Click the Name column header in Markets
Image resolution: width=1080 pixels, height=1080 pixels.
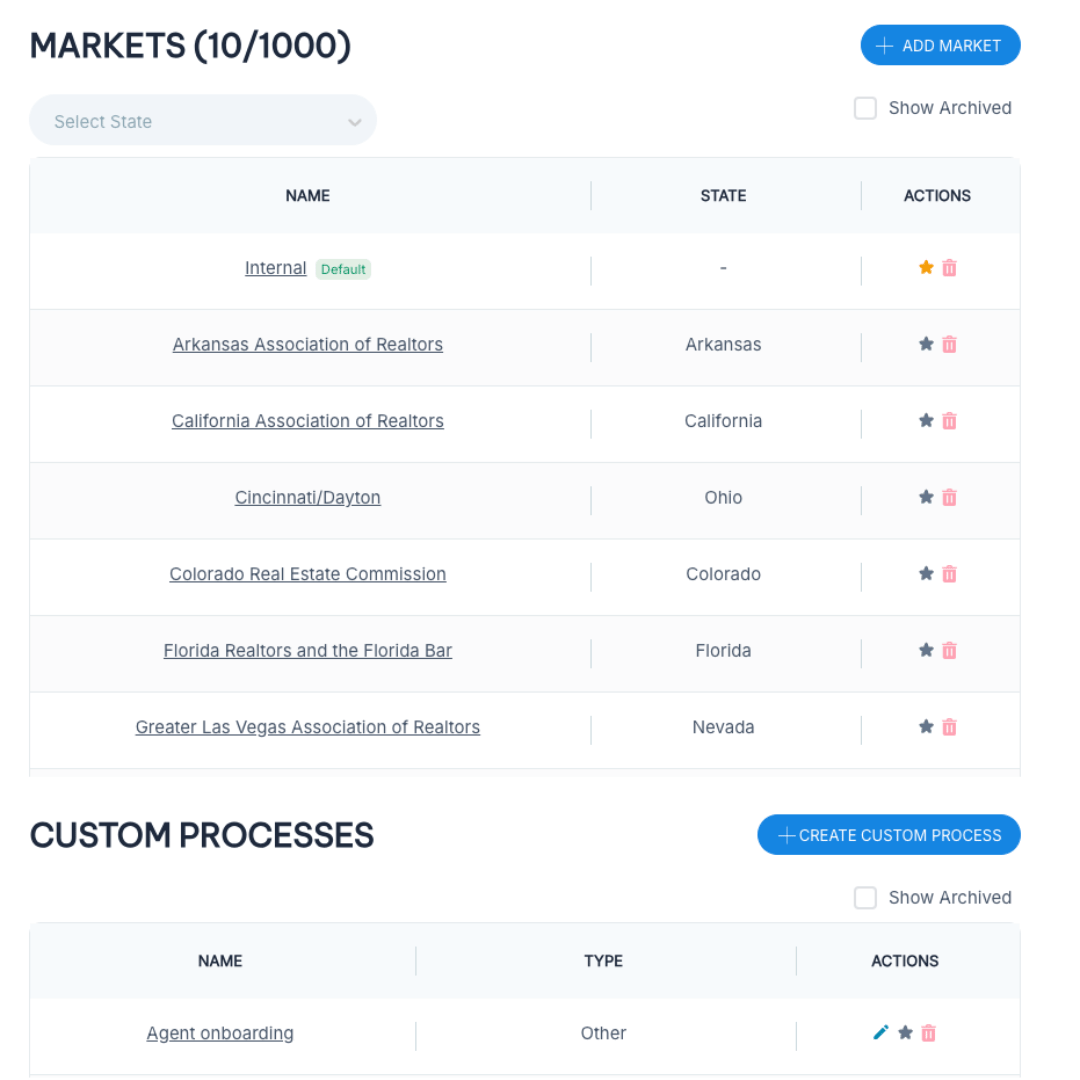308,196
